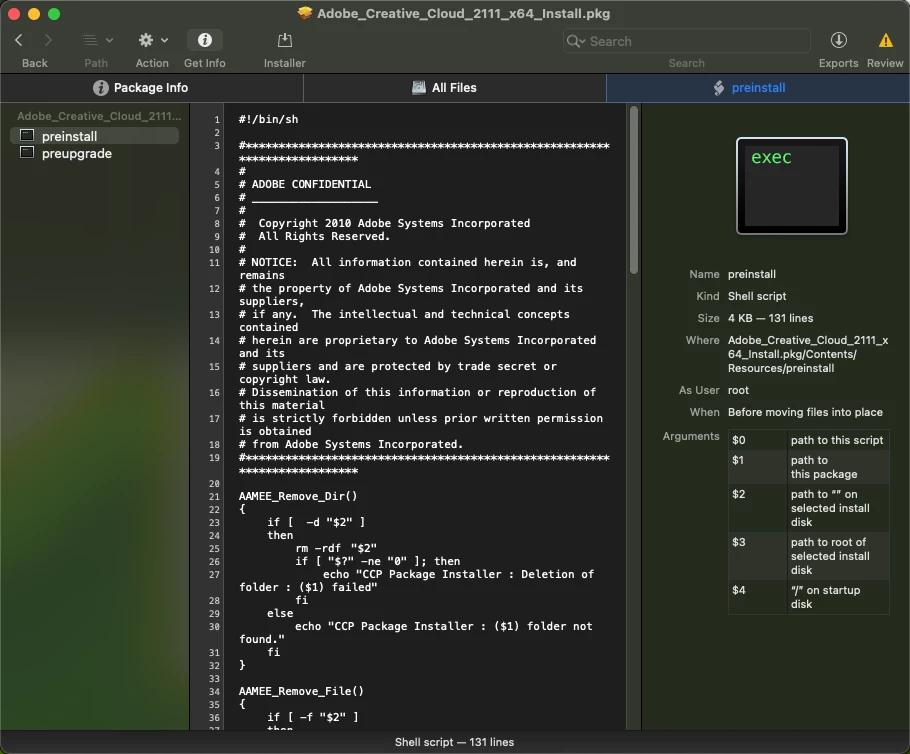Click the $0 argument row
The width and height of the screenshot is (910, 754).
click(808, 440)
